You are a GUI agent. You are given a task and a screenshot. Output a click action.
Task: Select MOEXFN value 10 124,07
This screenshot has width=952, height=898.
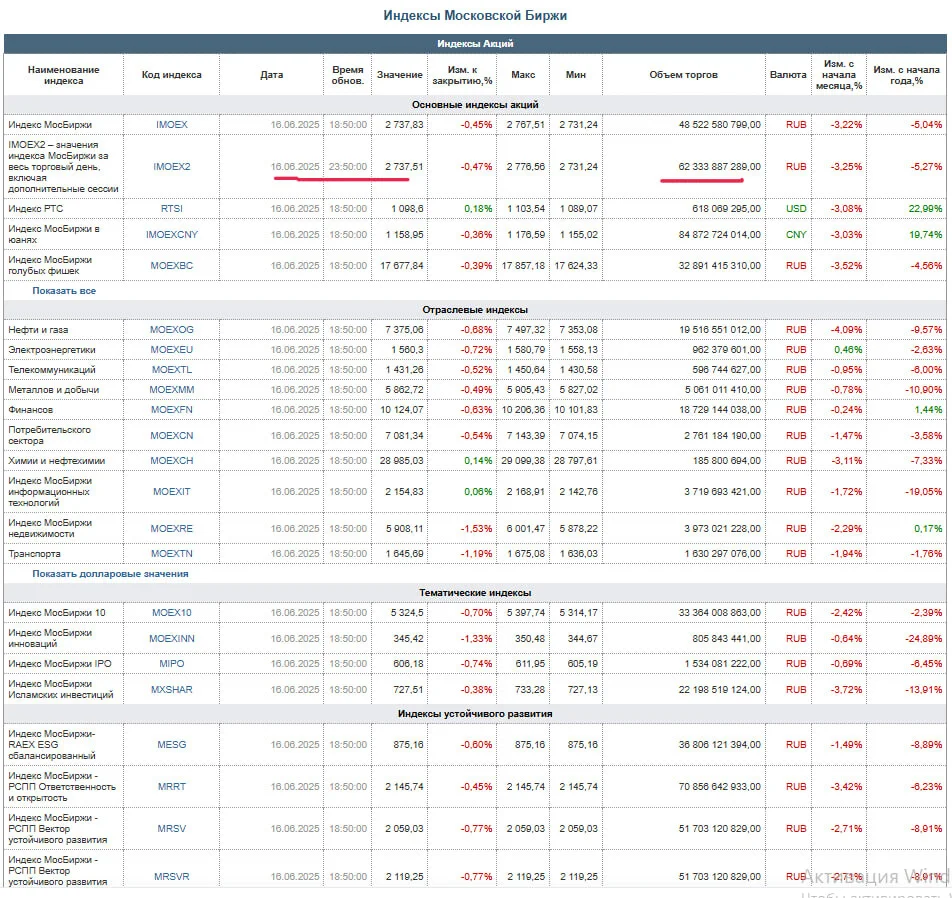[402, 410]
